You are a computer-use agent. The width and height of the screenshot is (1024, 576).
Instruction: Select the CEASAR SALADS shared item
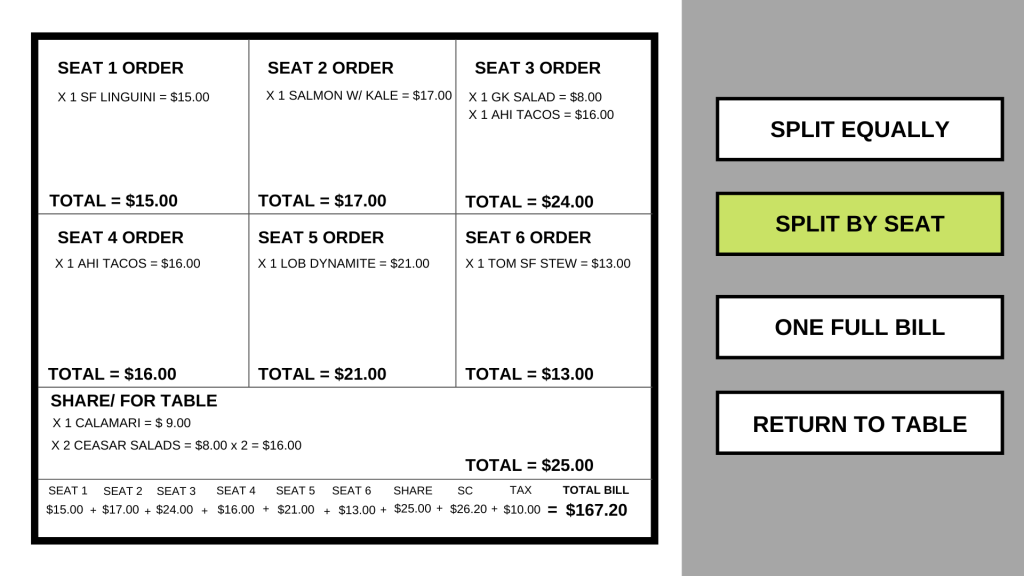(x=176, y=445)
